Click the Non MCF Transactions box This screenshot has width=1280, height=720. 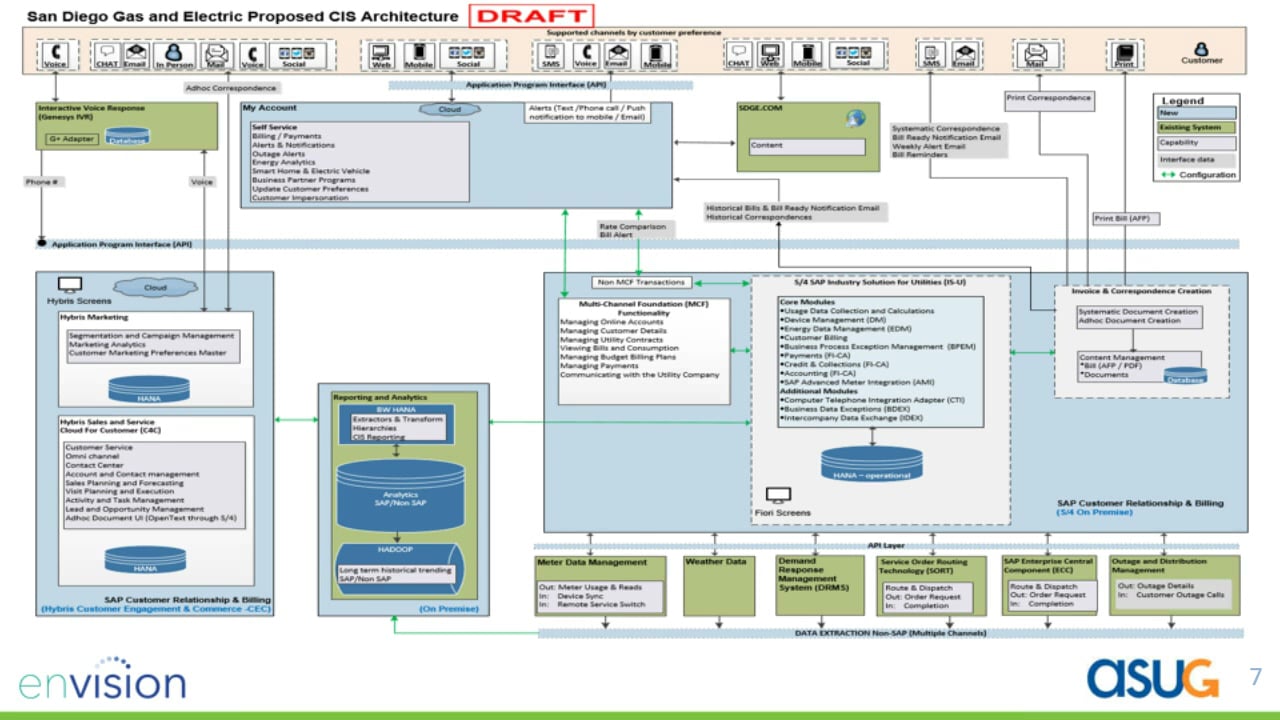coord(641,282)
